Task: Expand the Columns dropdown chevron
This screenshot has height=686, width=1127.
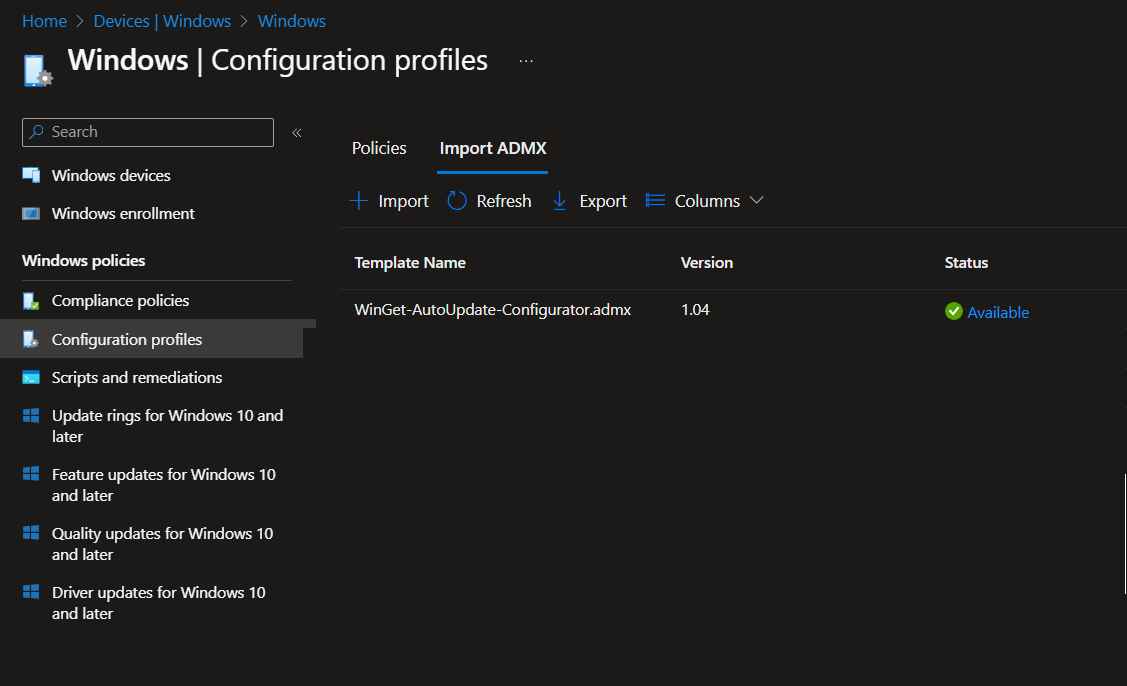Action: click(757, 201)
